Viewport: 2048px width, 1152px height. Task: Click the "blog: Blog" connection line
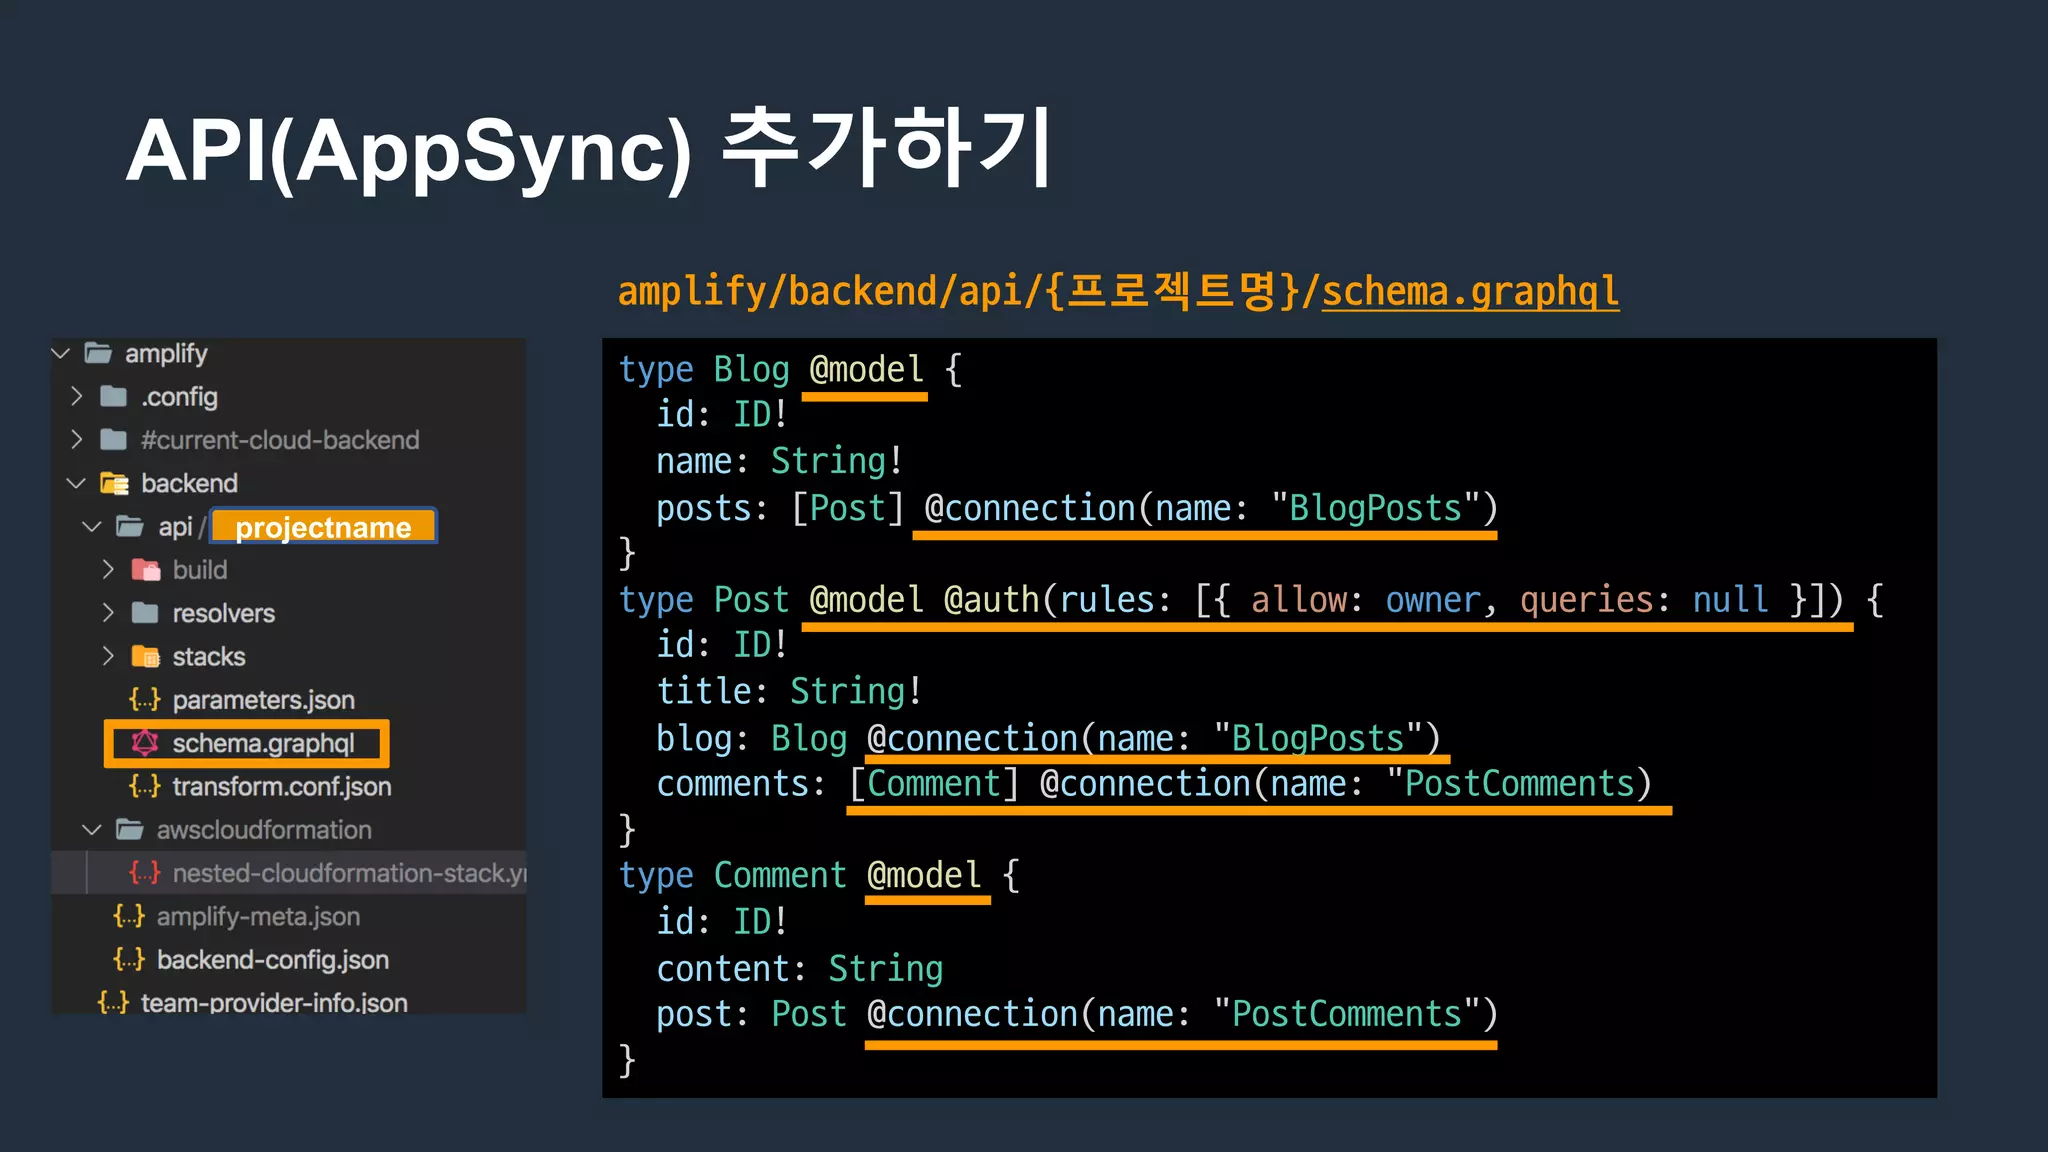pyautogui.click(x=1048, y=738)
